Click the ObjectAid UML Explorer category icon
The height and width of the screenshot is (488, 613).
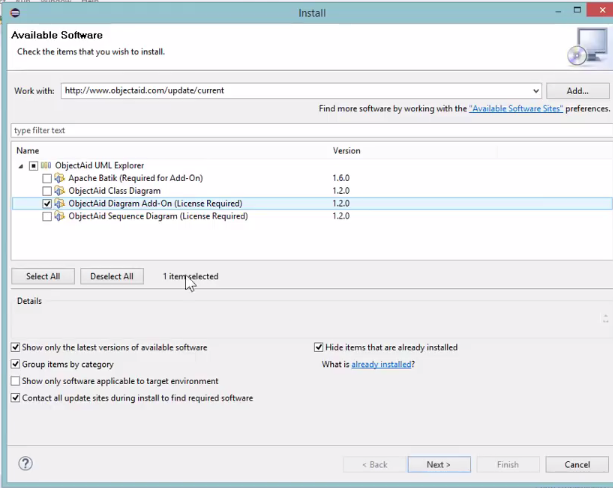pyautogui.click(x=46, y=165)
